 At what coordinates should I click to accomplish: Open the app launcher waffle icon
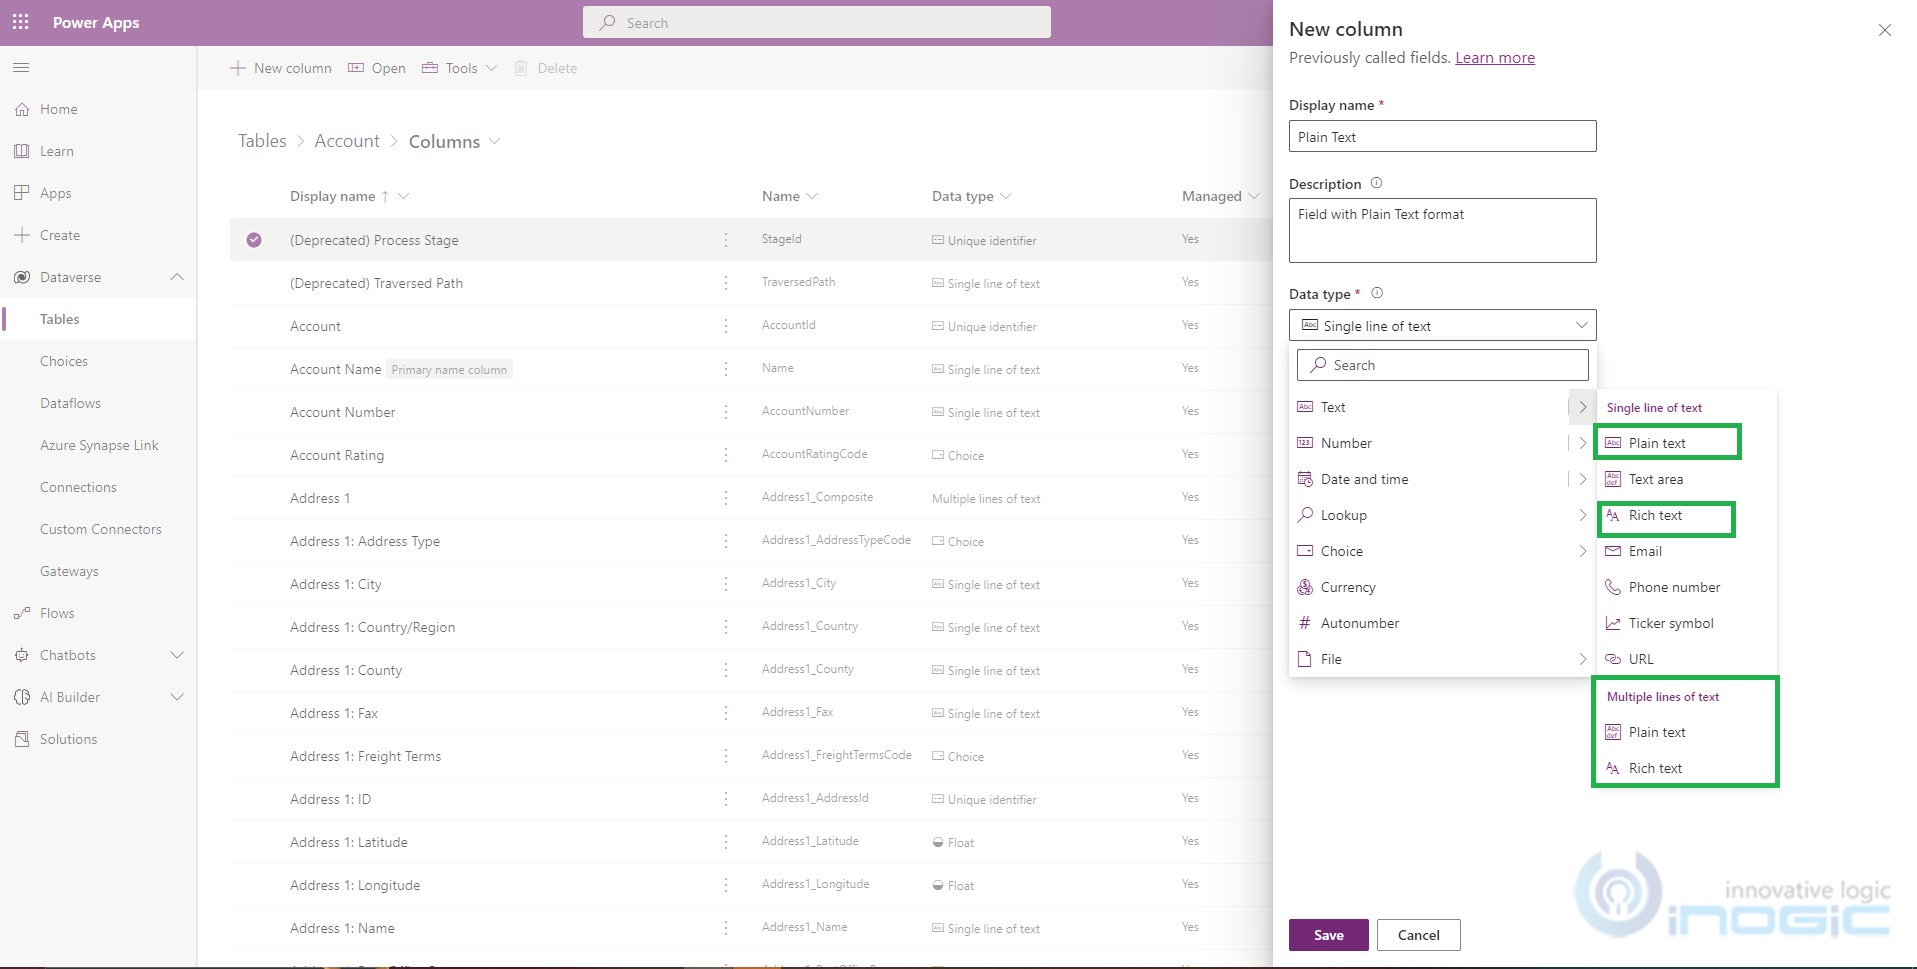pyautogui.click(x=20, y=22)
